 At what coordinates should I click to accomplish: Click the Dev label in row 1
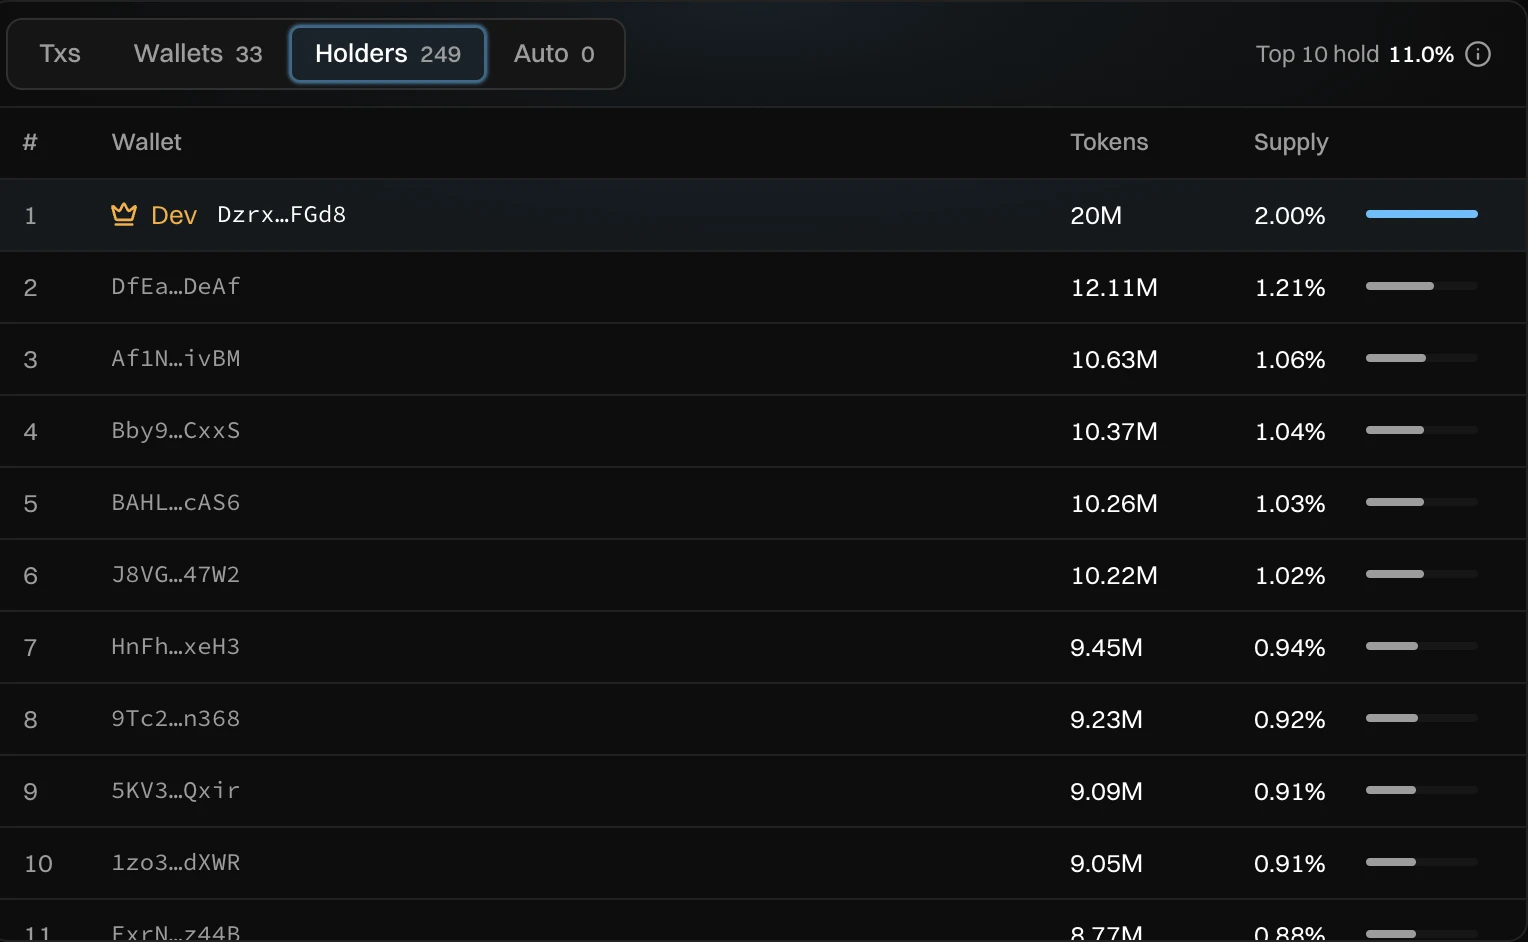coord(174,215)
